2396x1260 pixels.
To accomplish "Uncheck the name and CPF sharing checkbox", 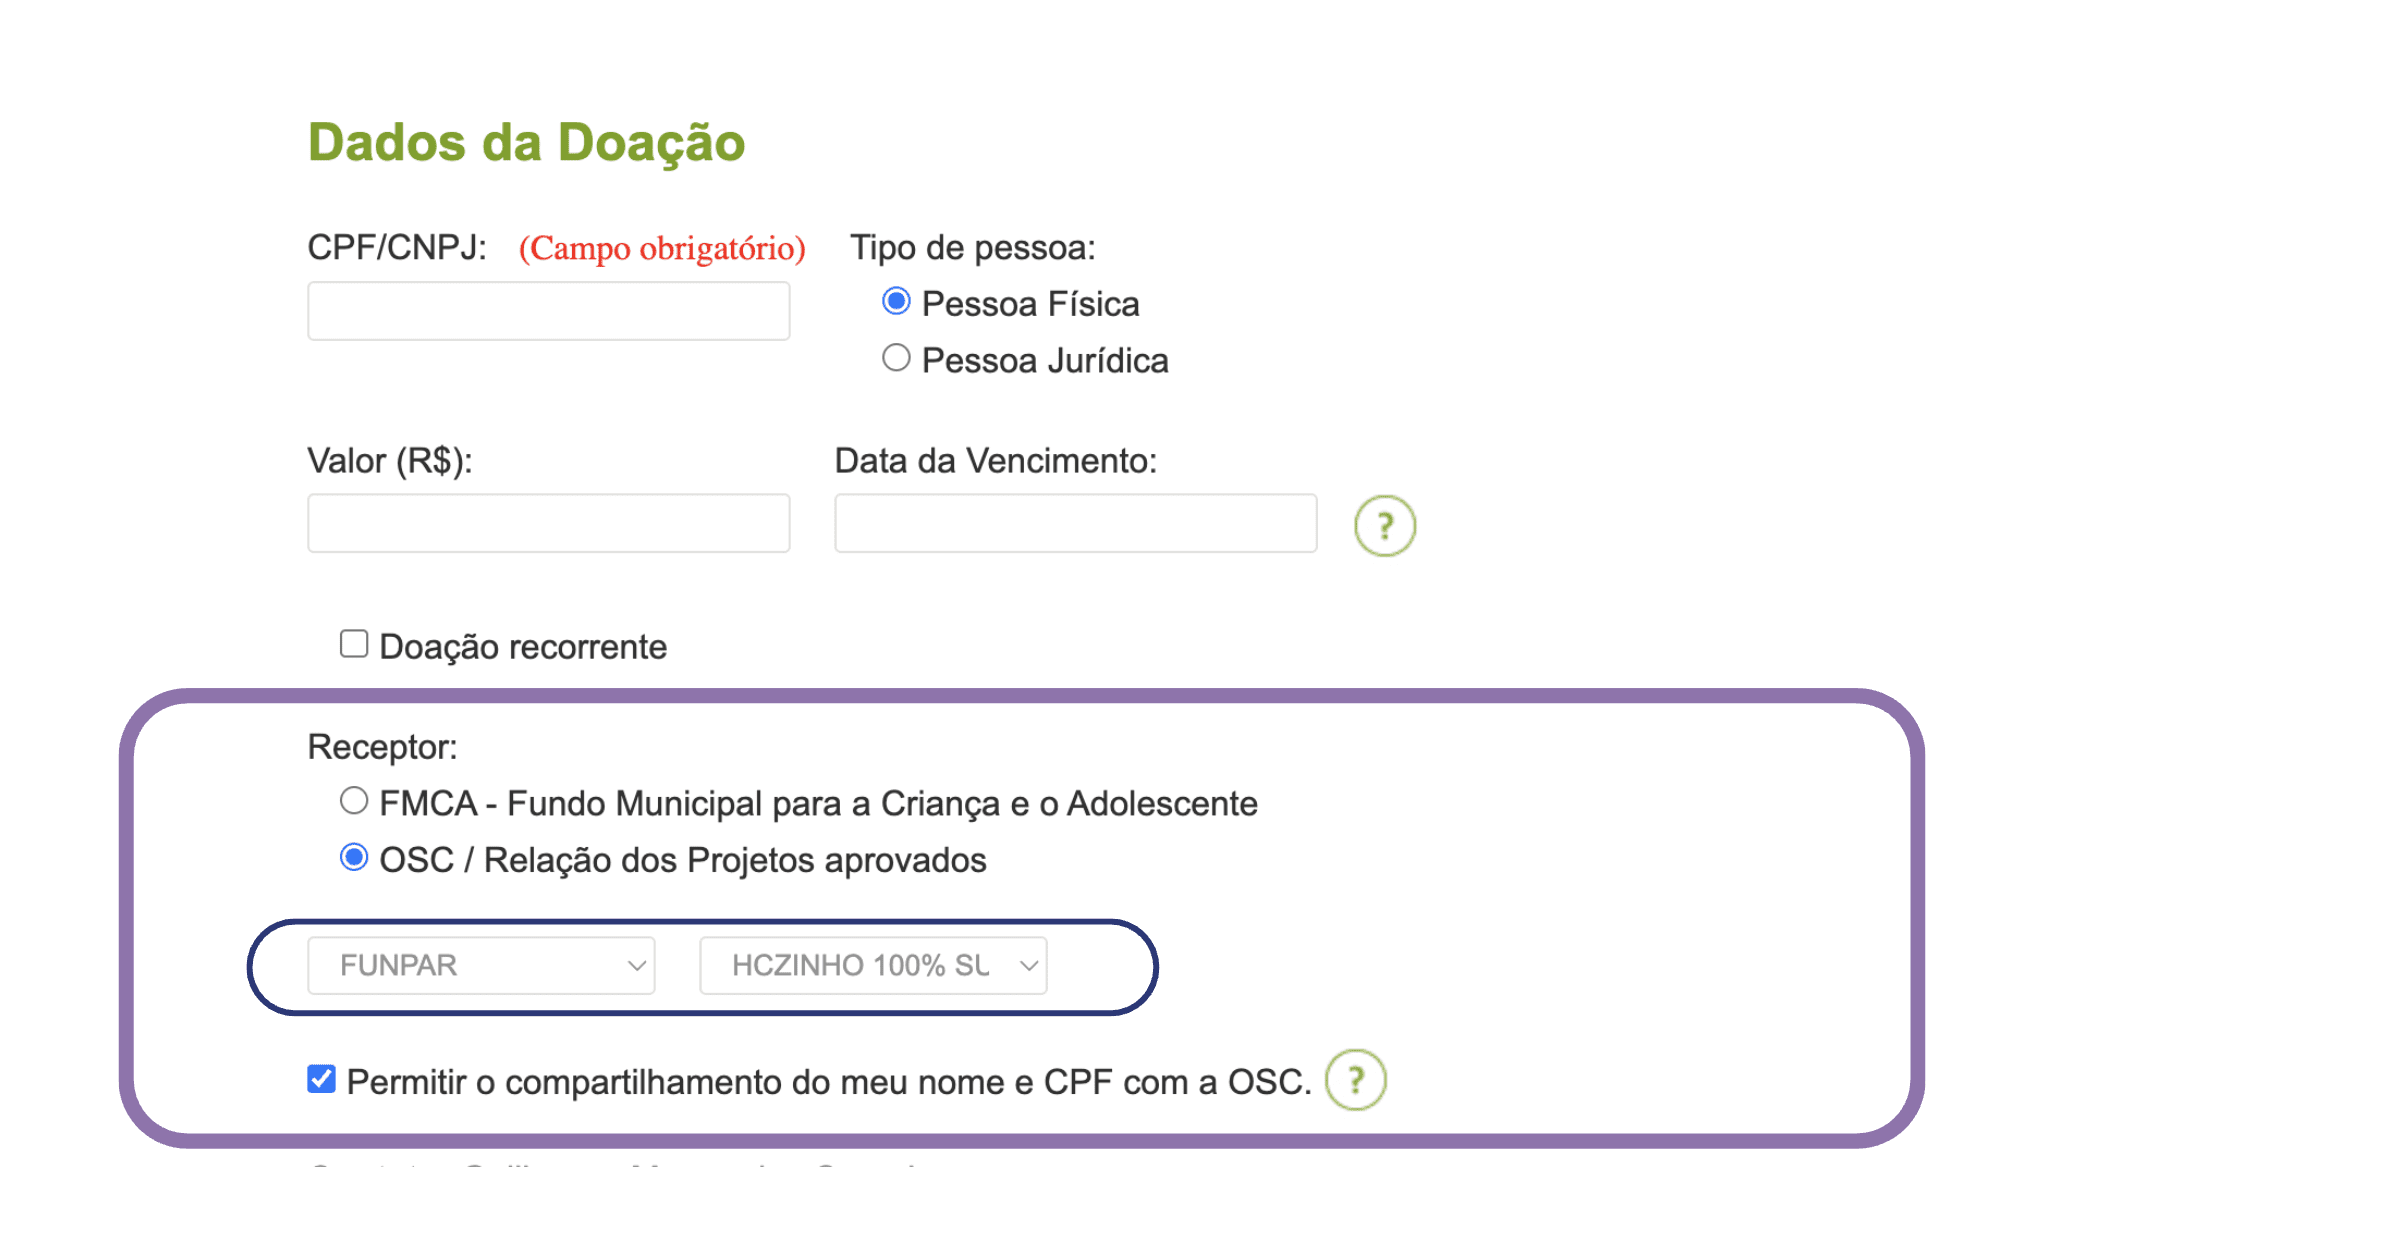I will click(x=321, y=1079).
